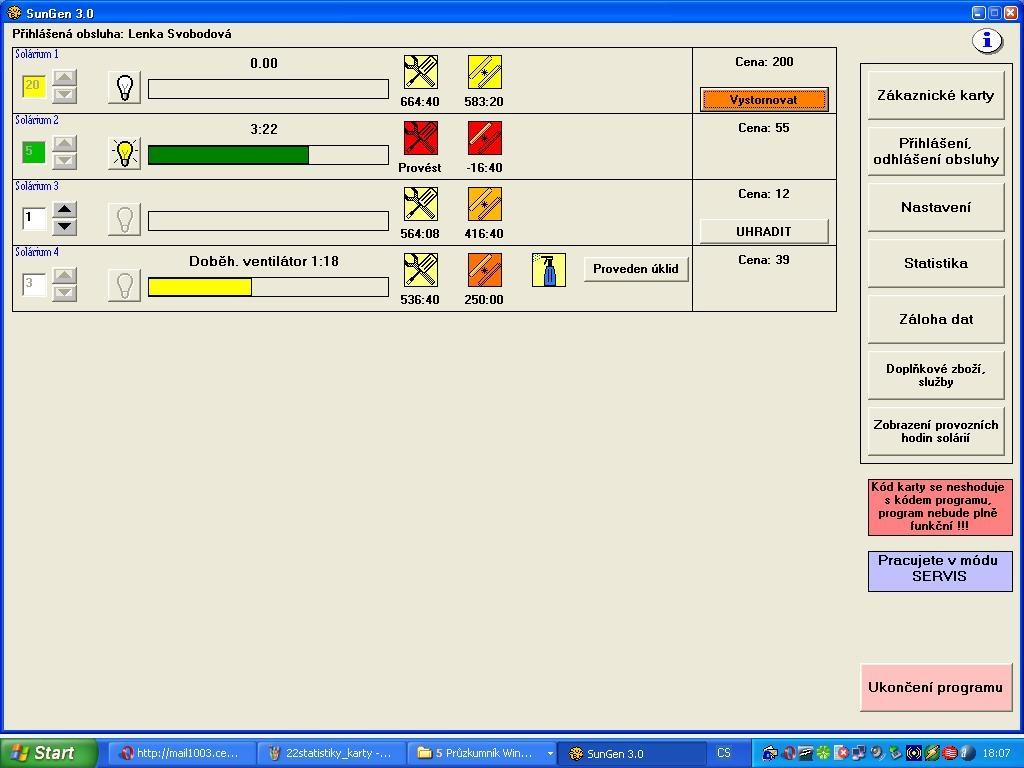Click red service icon labeled Provést
Viewport: 1024px width, 768px height.
[x=420, y=138]
